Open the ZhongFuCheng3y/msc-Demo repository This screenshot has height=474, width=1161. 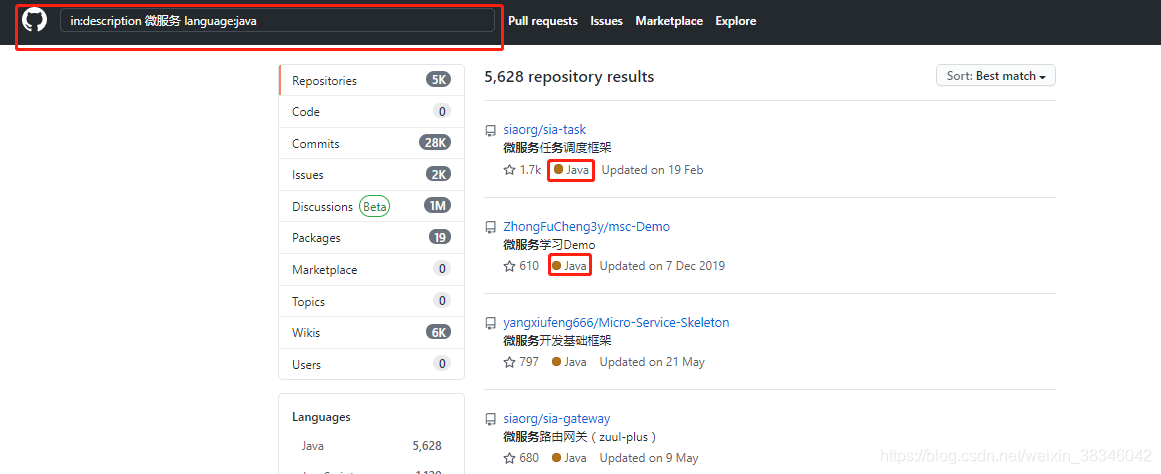pos(586,227)
